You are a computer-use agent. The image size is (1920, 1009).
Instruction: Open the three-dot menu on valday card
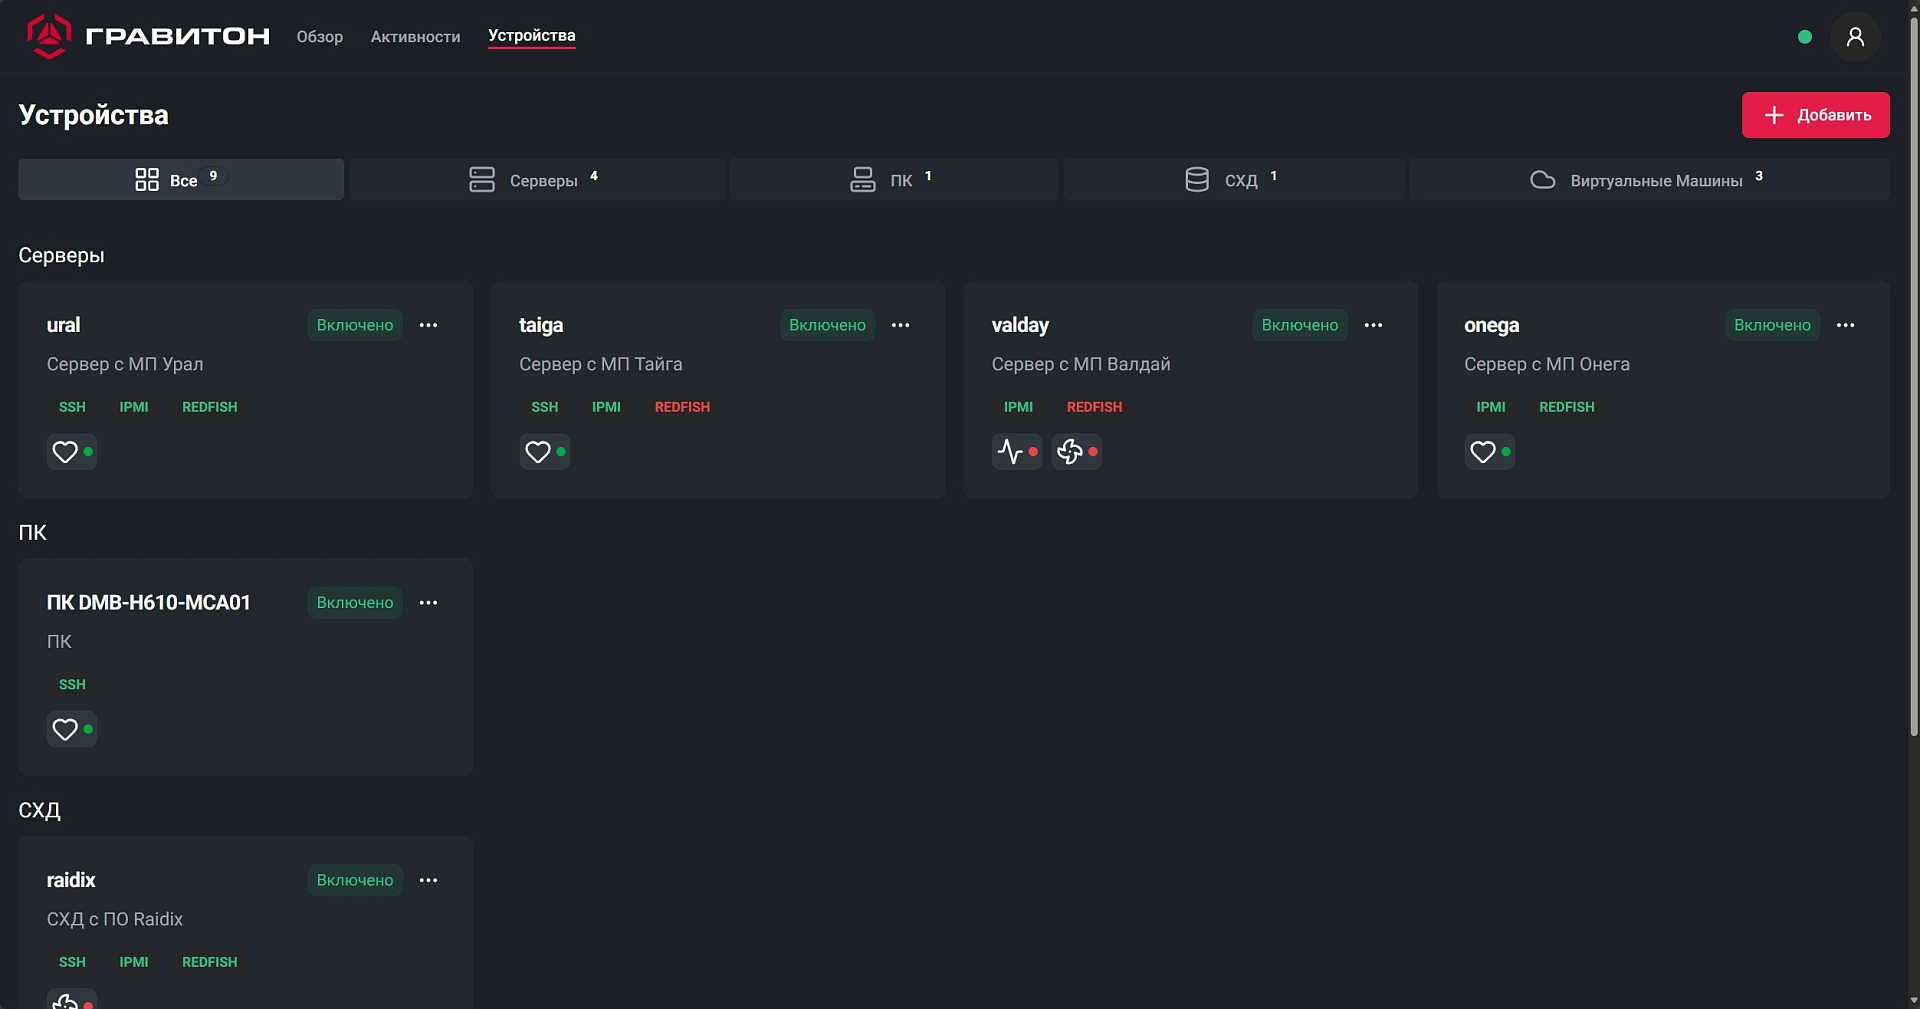pos(1373,325)
